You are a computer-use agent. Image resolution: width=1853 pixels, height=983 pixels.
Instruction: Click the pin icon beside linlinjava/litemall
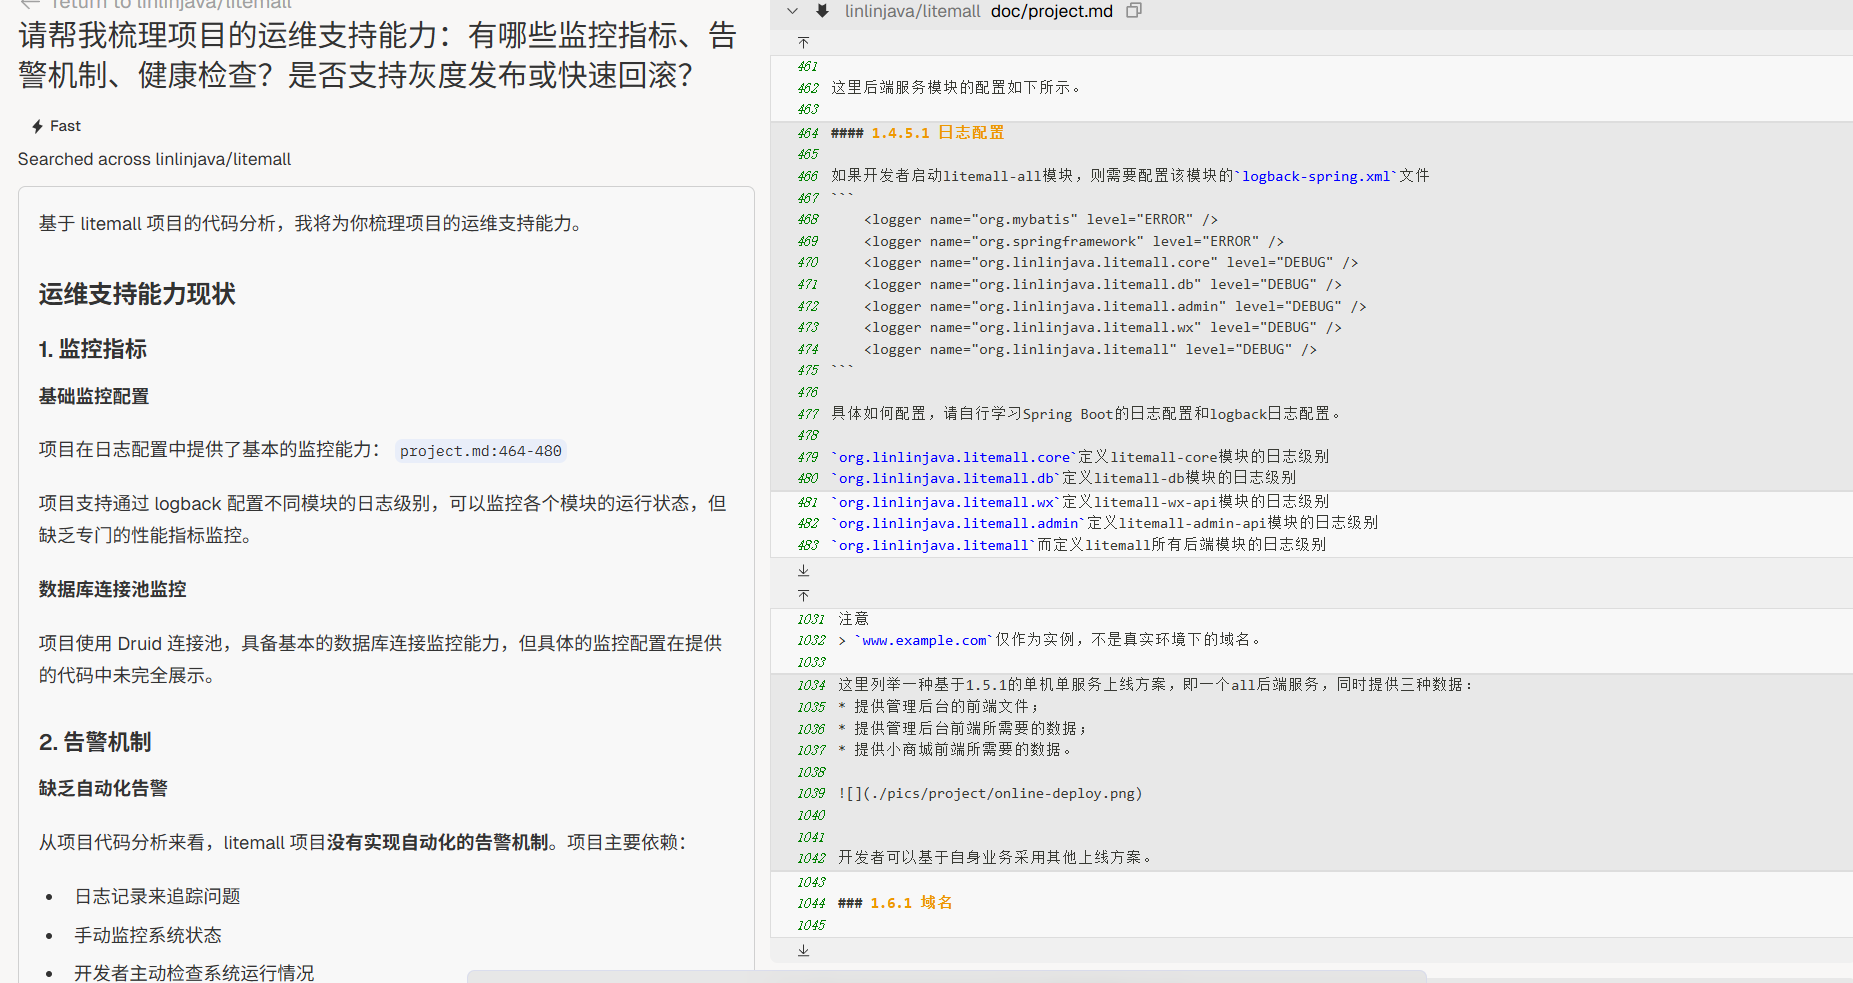[x=822, y=11]
